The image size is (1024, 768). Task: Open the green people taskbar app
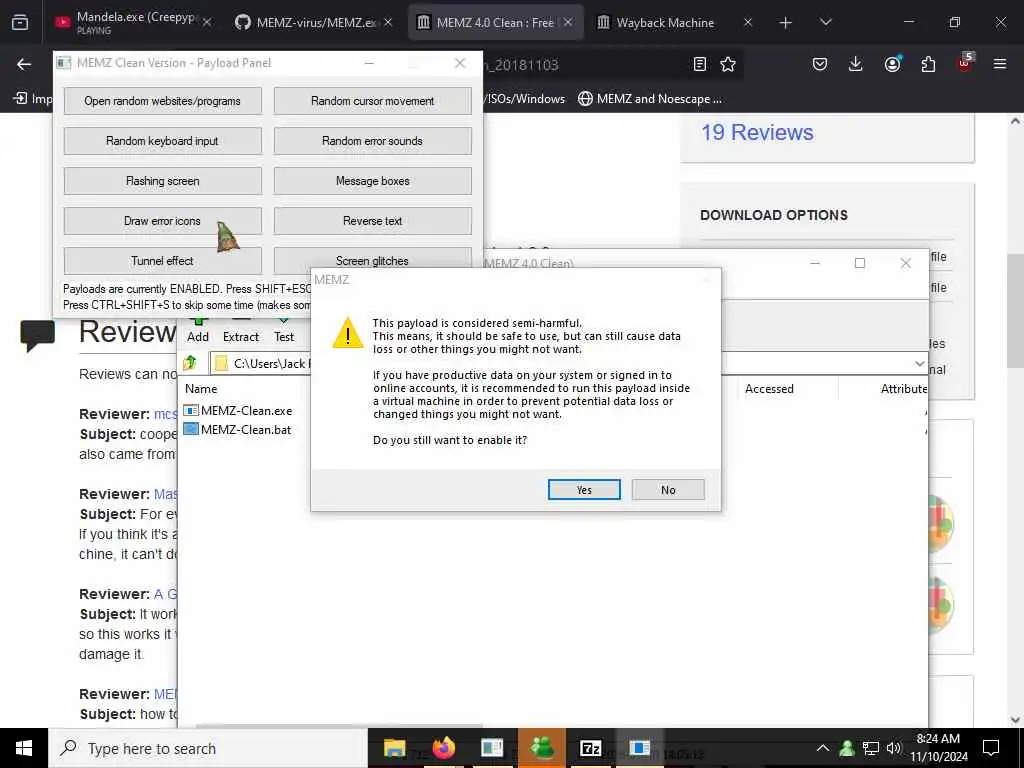tap(541, 748)
